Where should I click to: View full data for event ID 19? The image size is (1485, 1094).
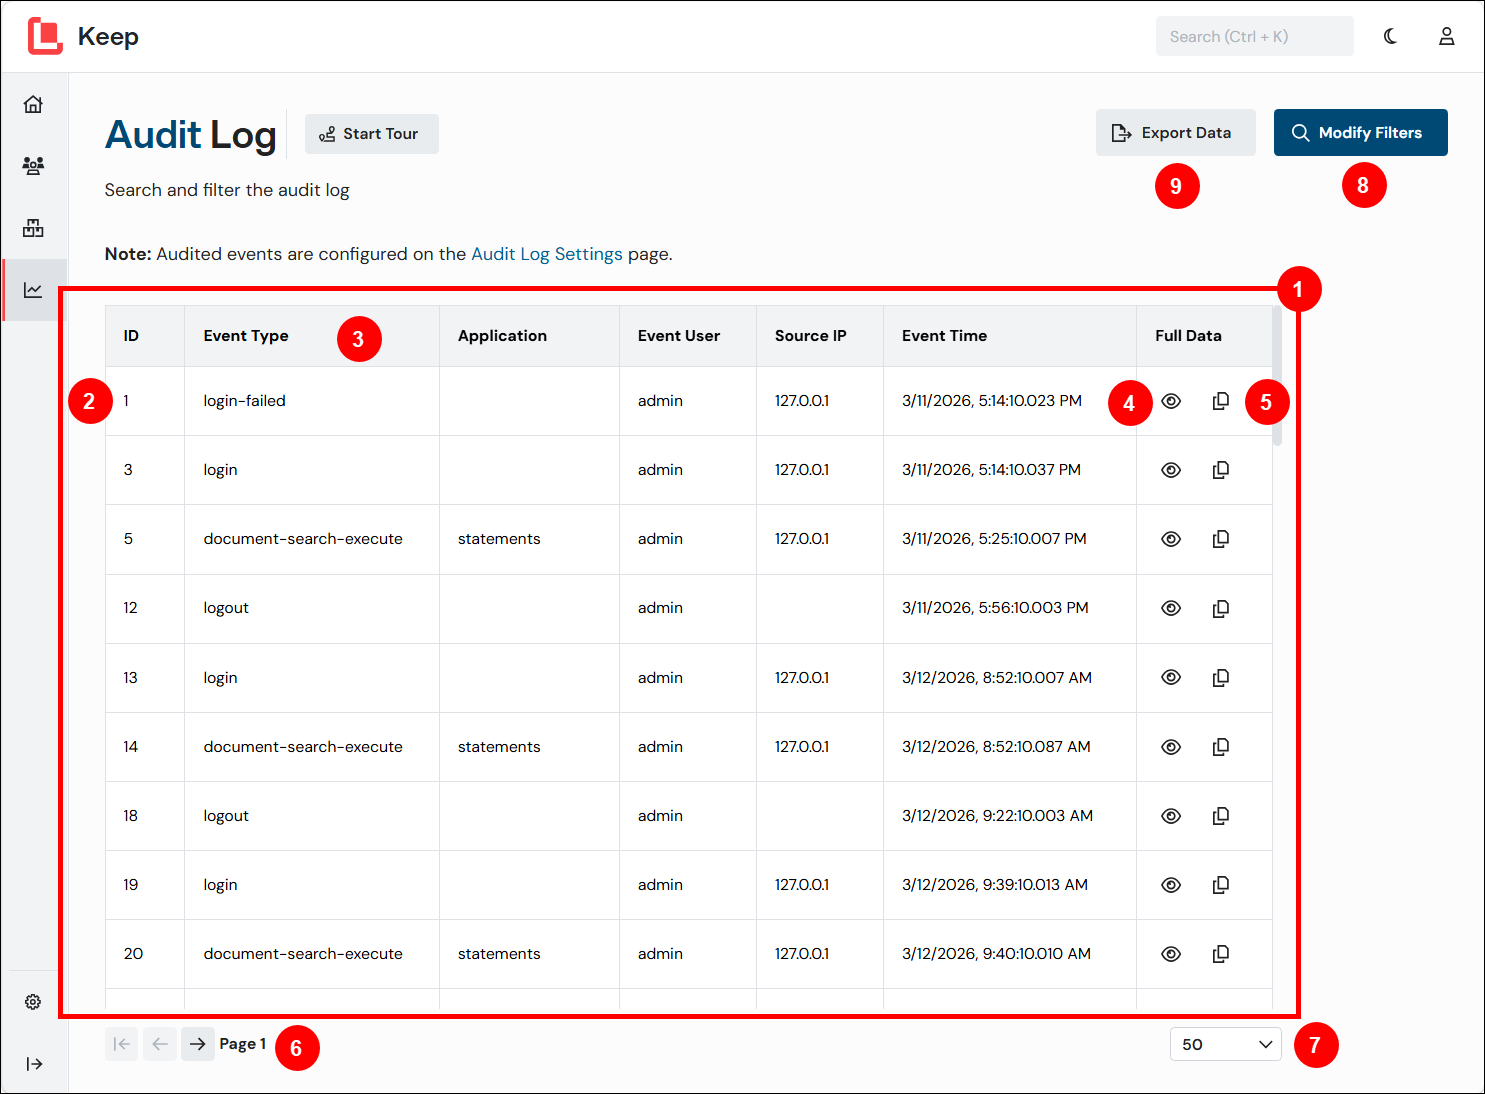[1171, 885]
